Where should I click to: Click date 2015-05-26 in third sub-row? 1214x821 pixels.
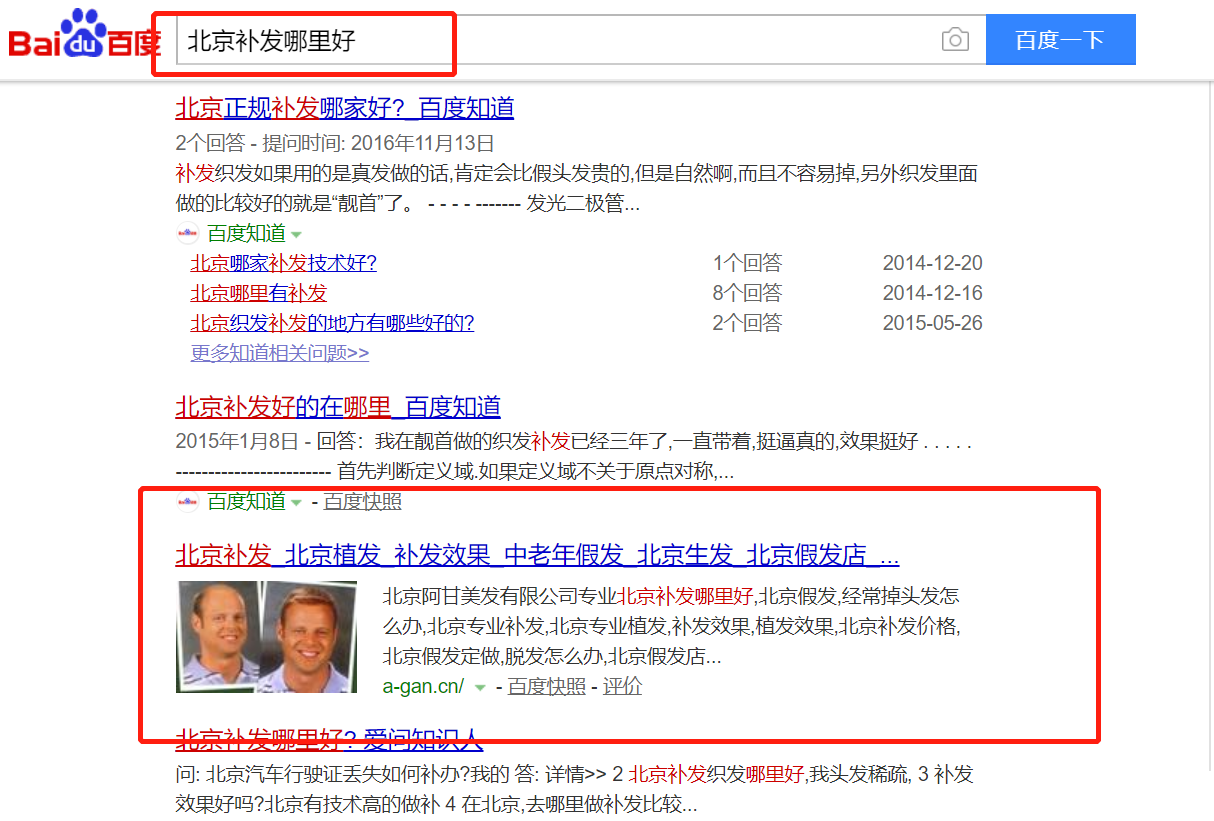pos(932,323)
